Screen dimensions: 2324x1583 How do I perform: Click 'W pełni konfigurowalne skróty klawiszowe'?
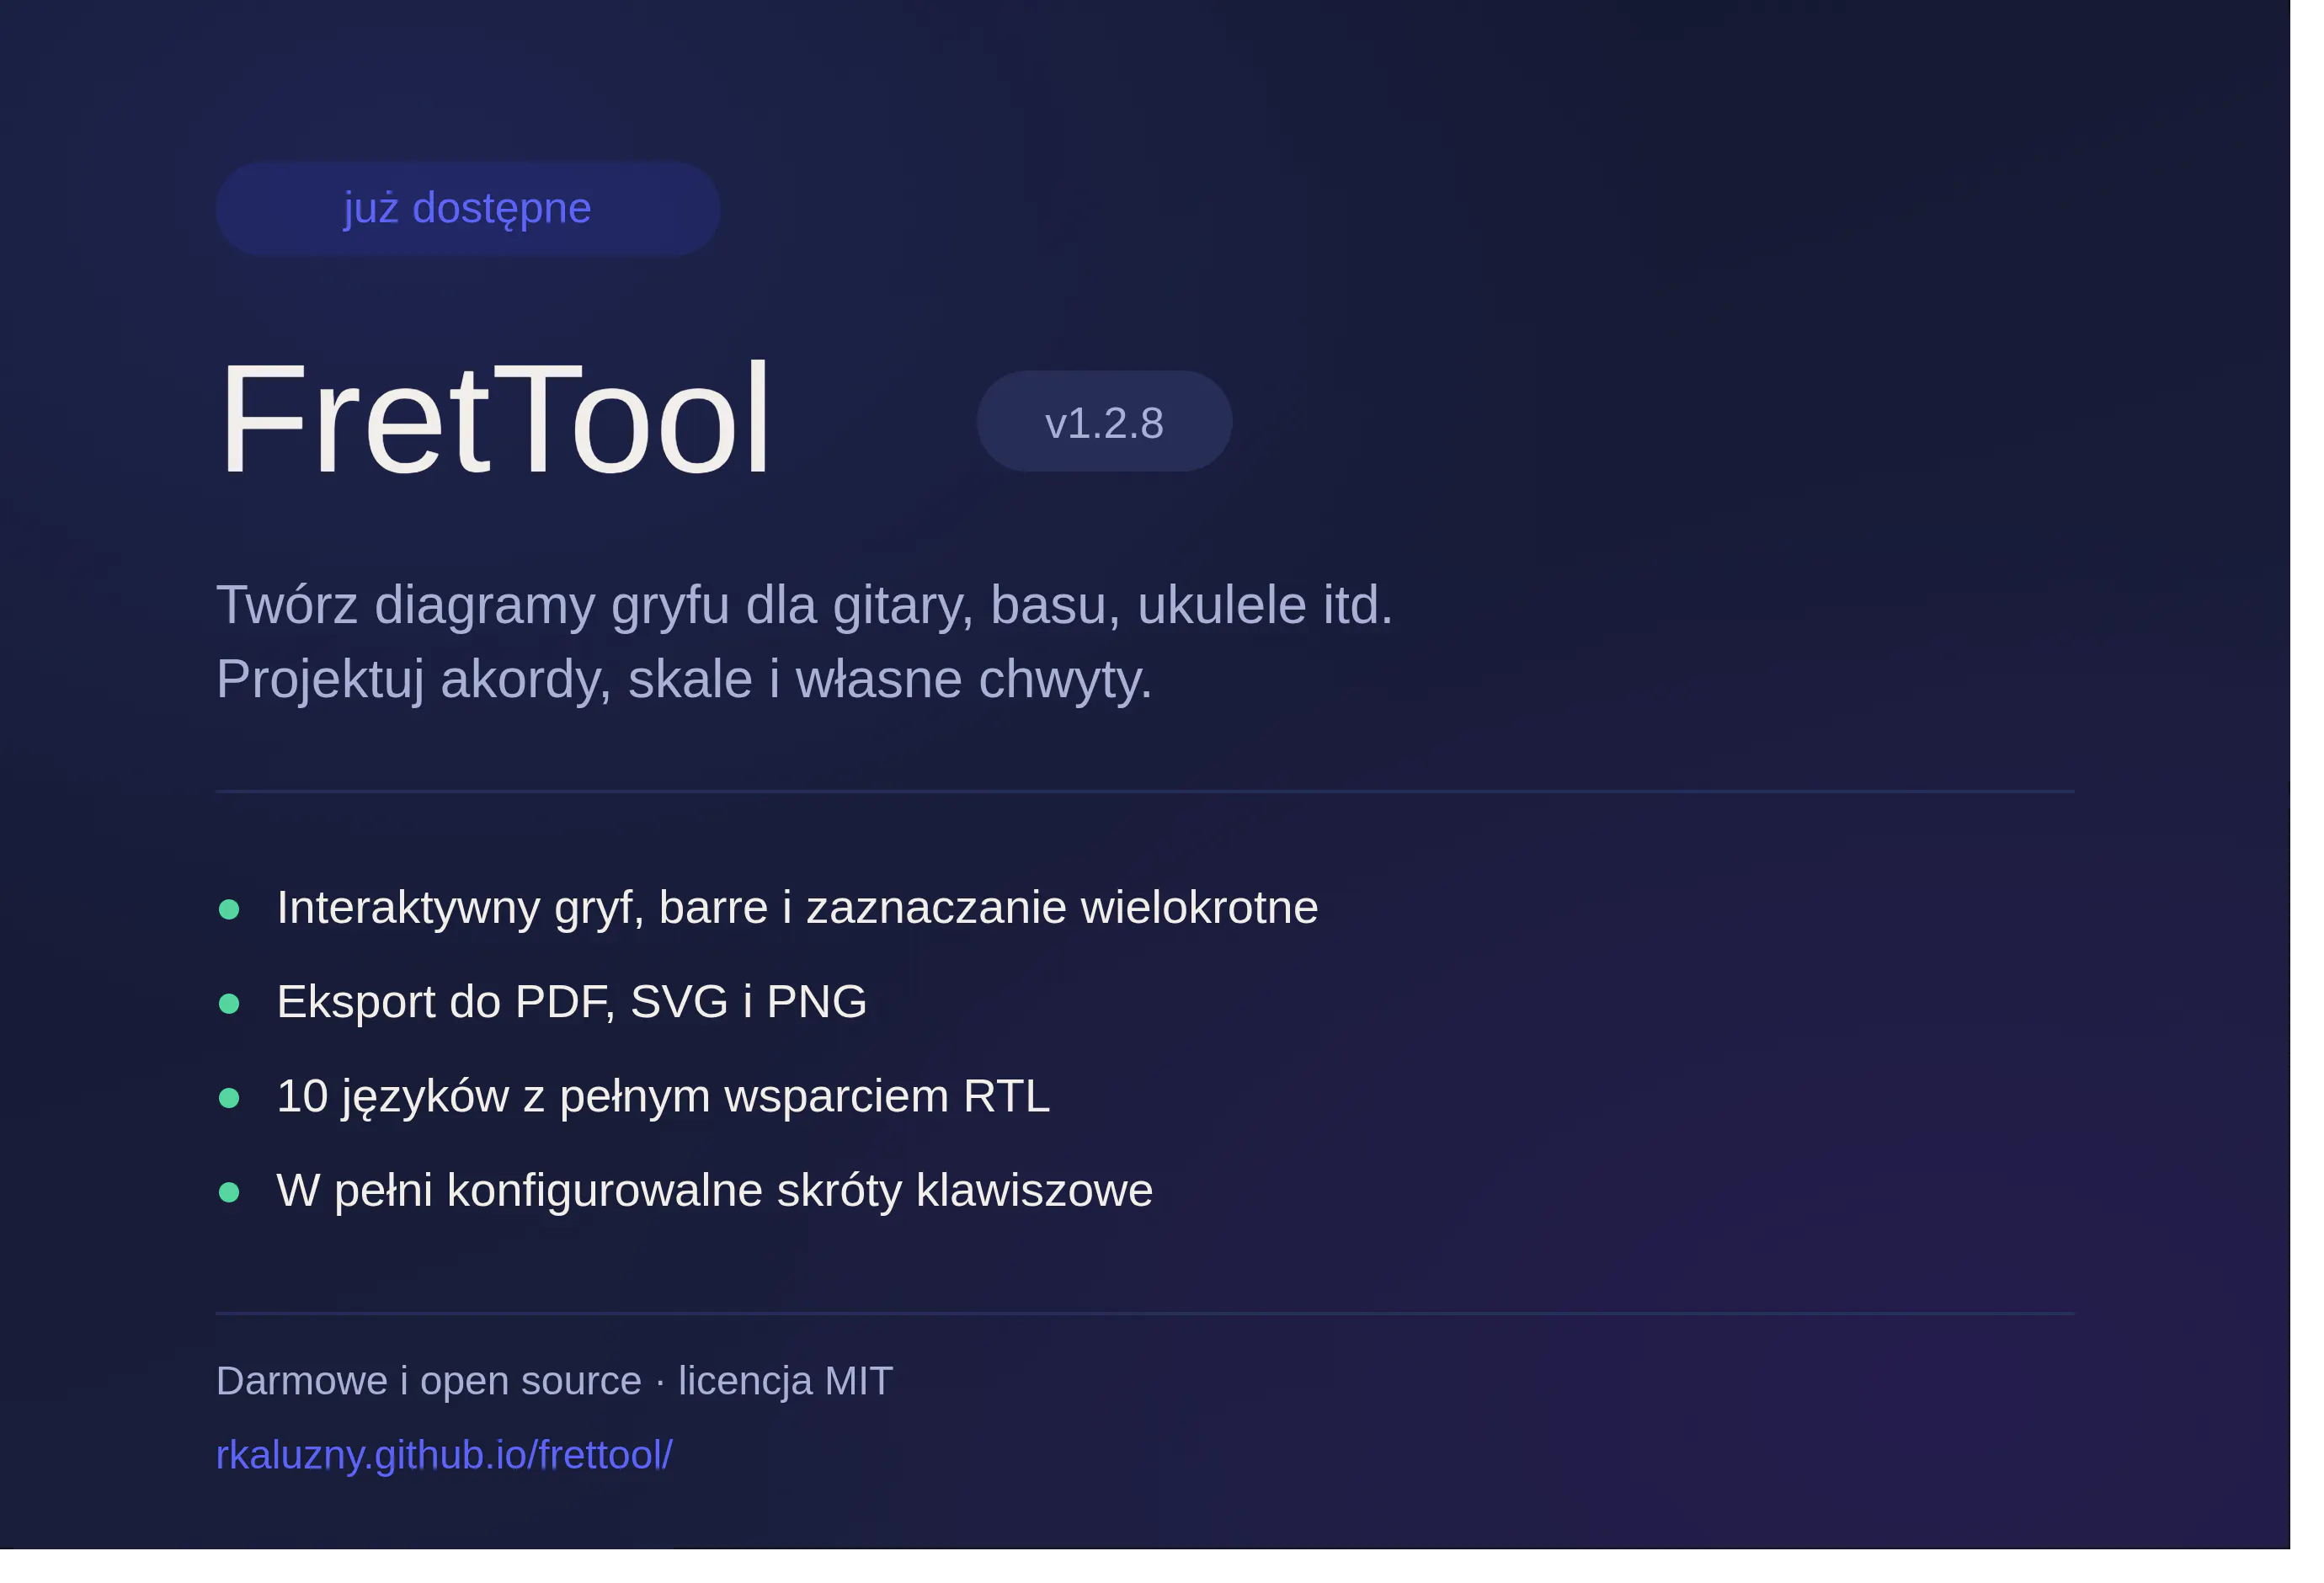point(714,1191)
